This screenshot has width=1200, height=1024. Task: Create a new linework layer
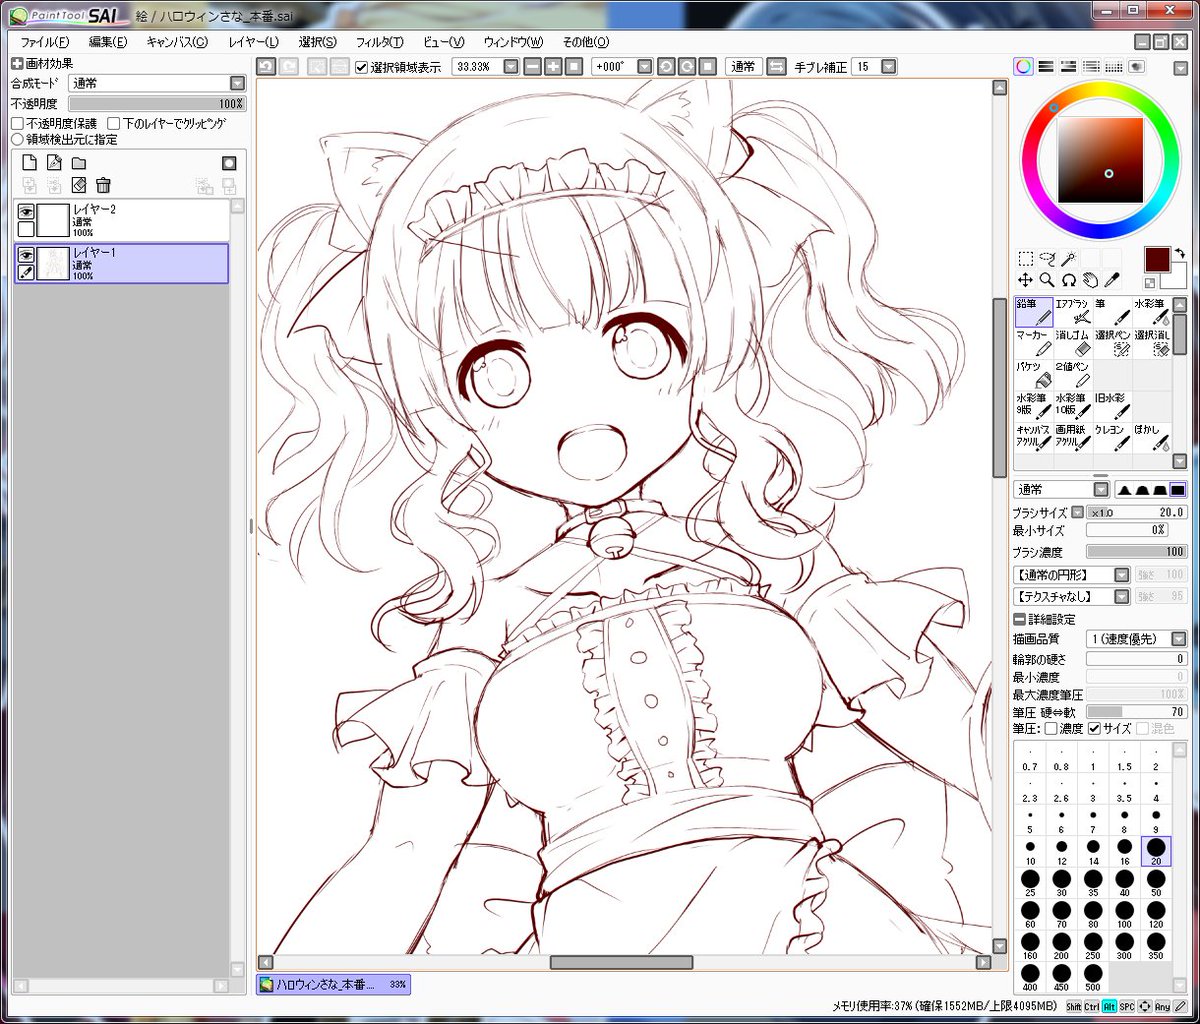click(x=54, y=163)
